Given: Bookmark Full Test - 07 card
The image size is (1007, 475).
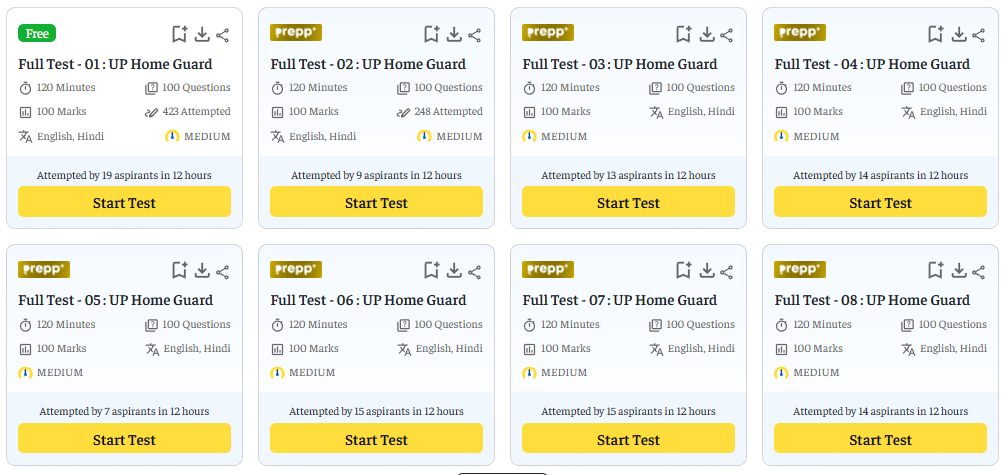Looking at the screenshot, I should [x=684, y=271].
